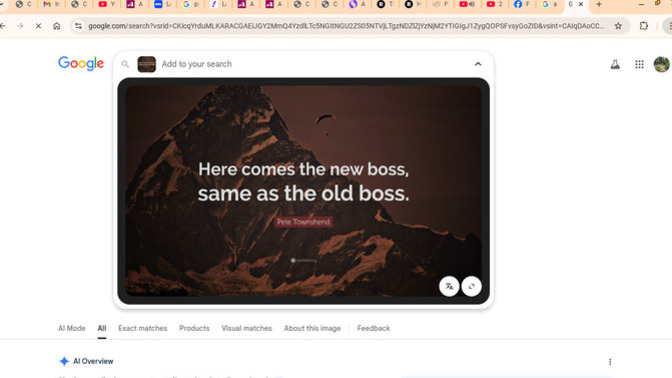This screenshot has width=672, height=378.
Task: Click the browser forward arrow
Action: click(20, 26)
